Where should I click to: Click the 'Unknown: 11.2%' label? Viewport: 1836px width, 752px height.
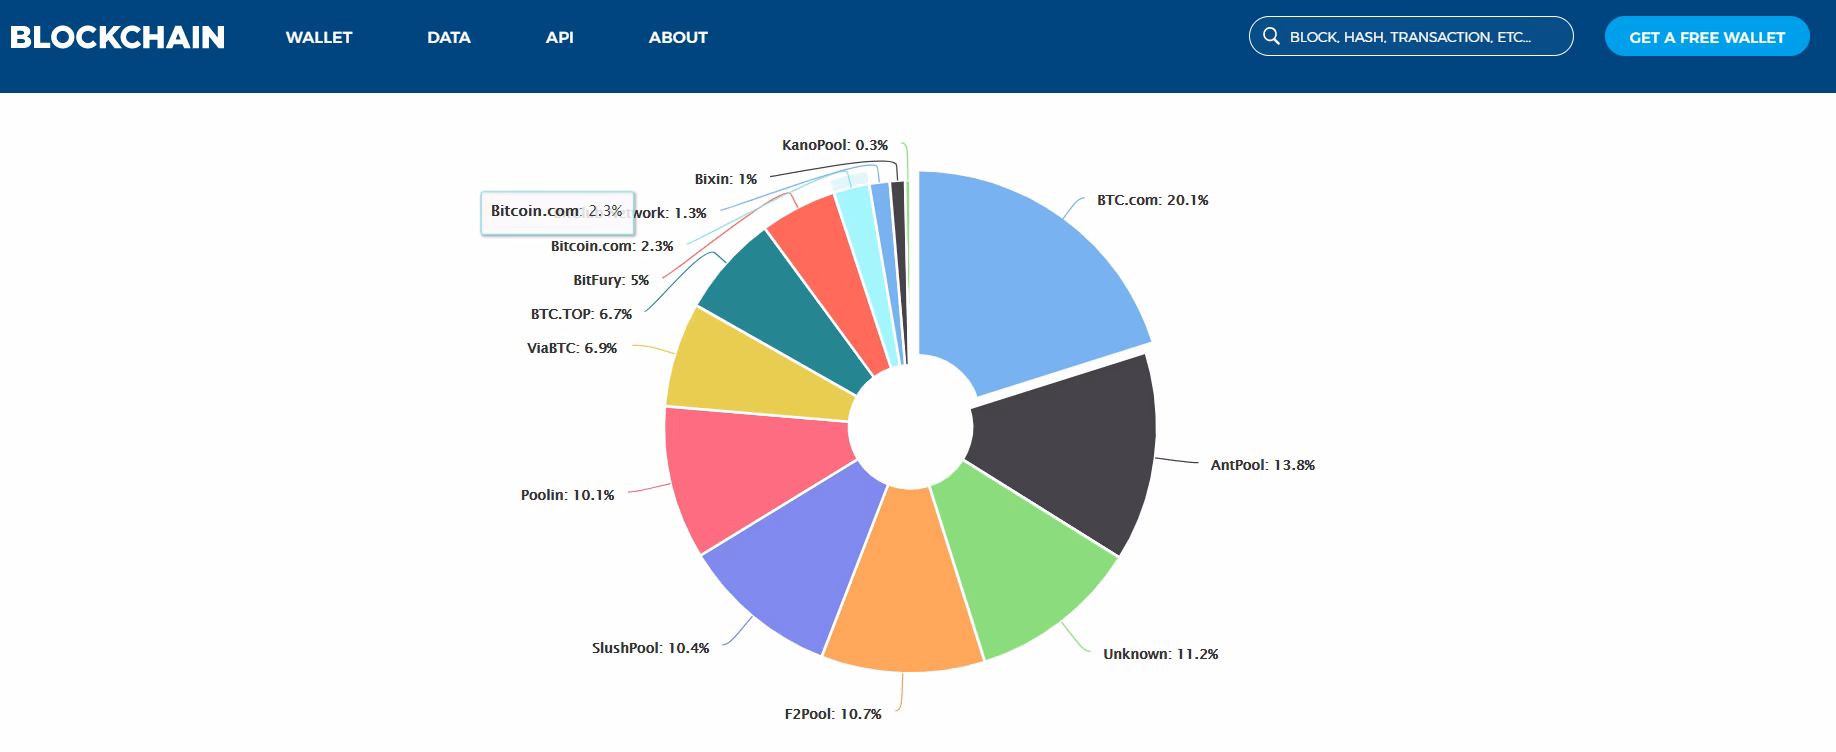click(x=1160, y=654)
